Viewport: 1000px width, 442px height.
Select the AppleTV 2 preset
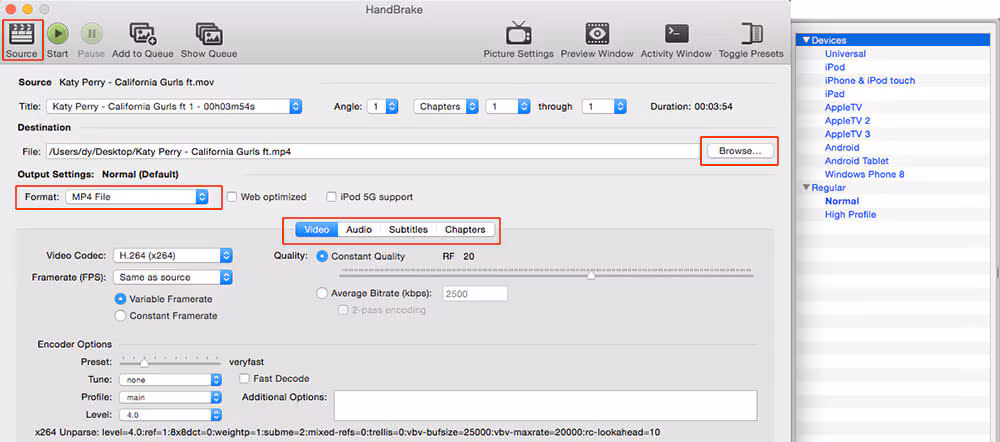click(x=848, y=121)
